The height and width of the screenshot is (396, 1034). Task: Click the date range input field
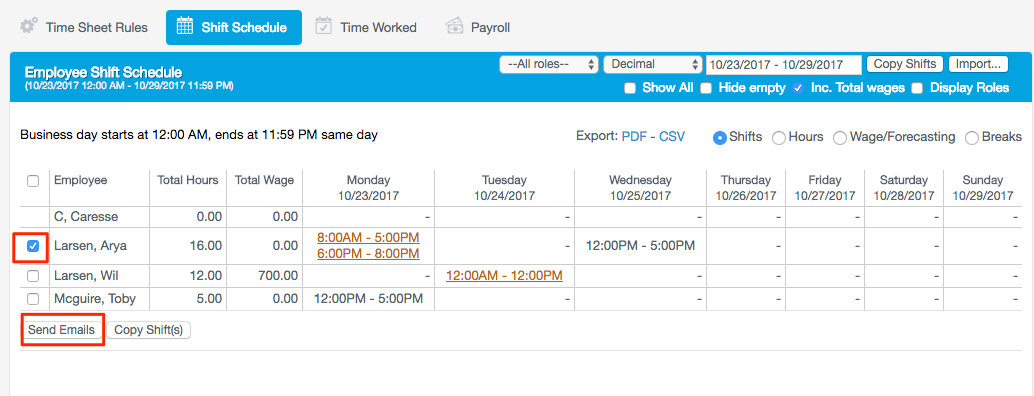[x=783, y=65]
